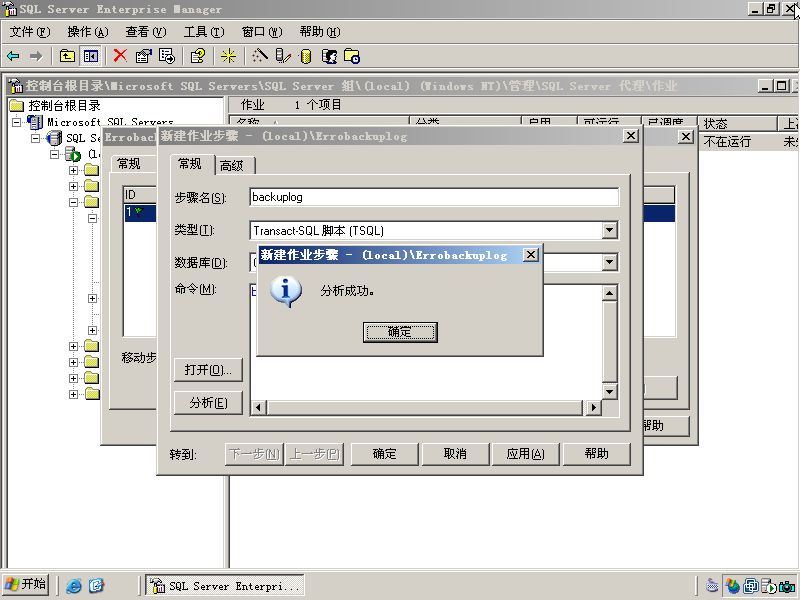Open Properties from the toolbar icon
This screenshot has height=600, width=800.
click(x=143, y=56)
